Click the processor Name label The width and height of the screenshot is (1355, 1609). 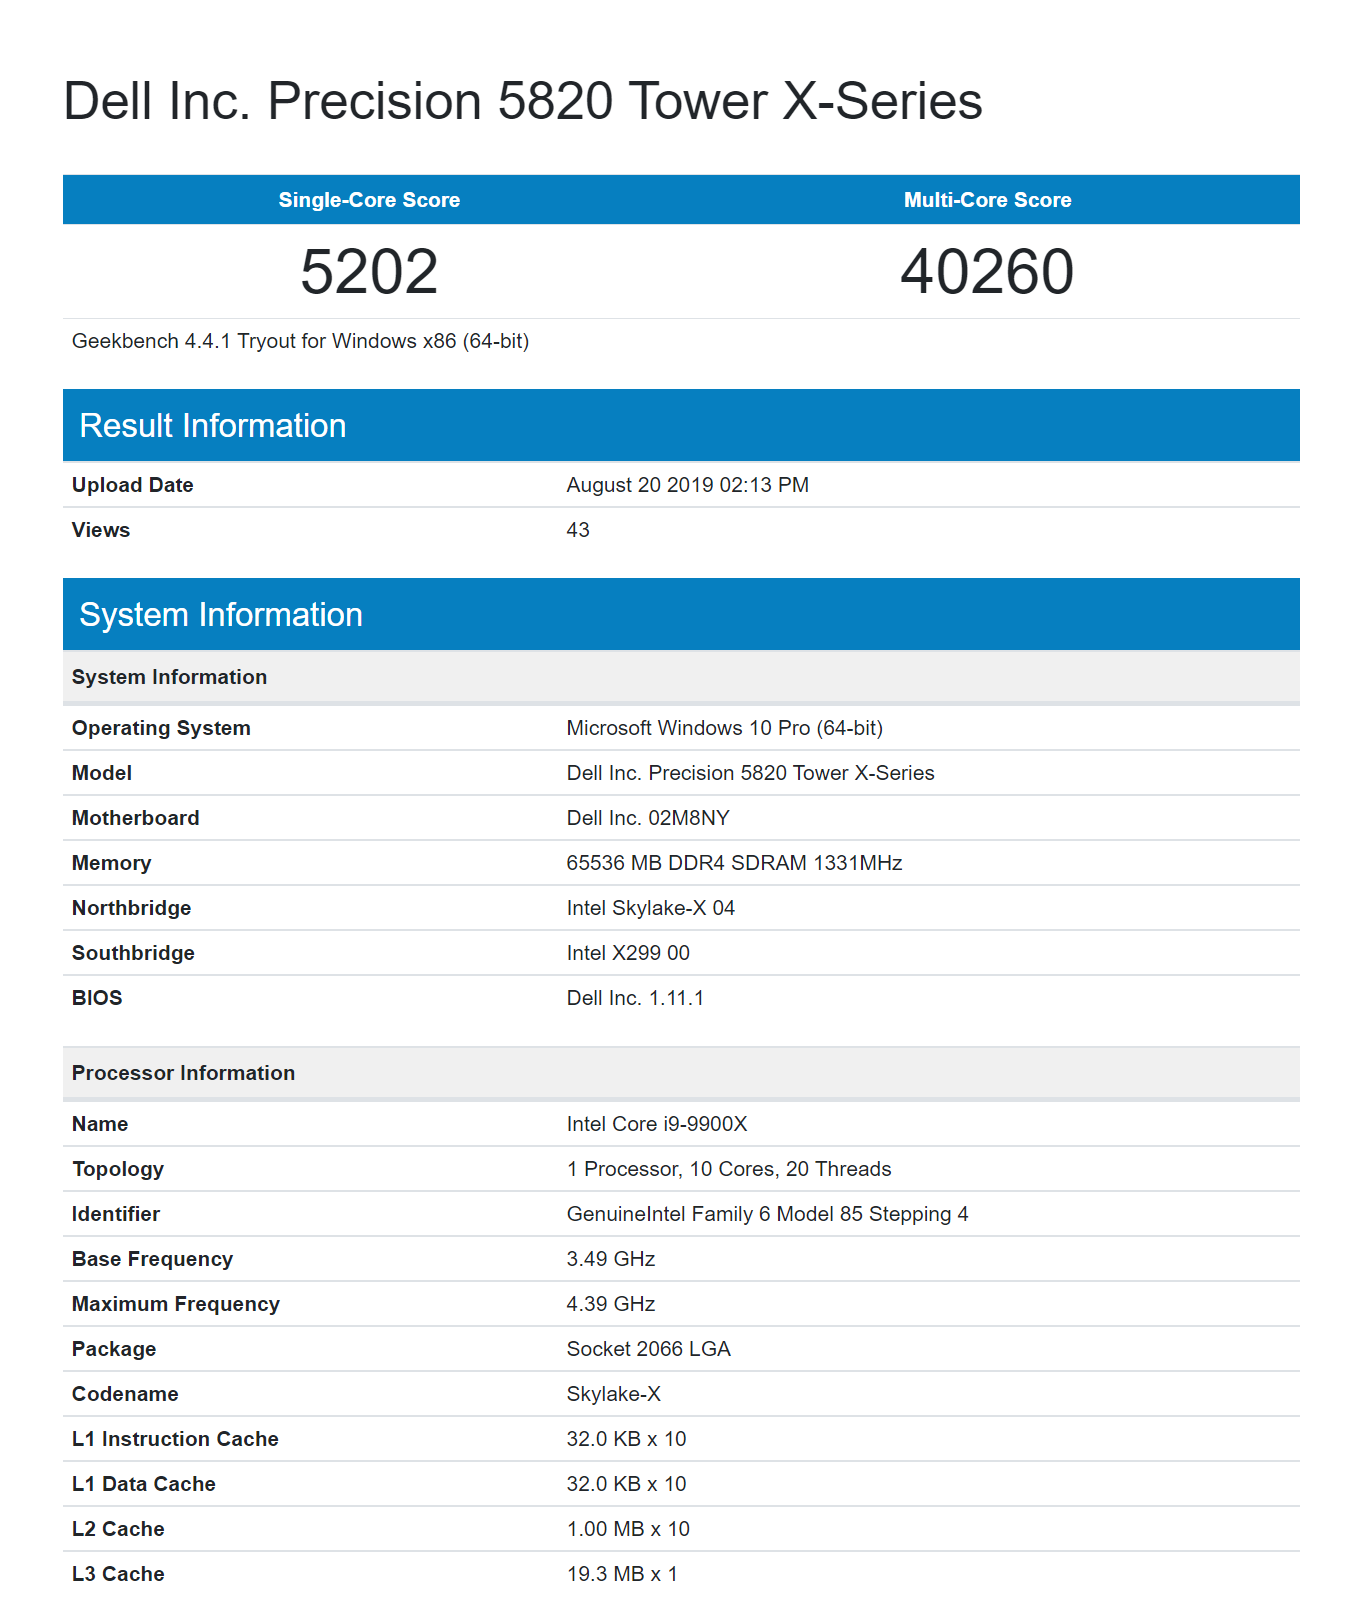tap(100, 1124)
